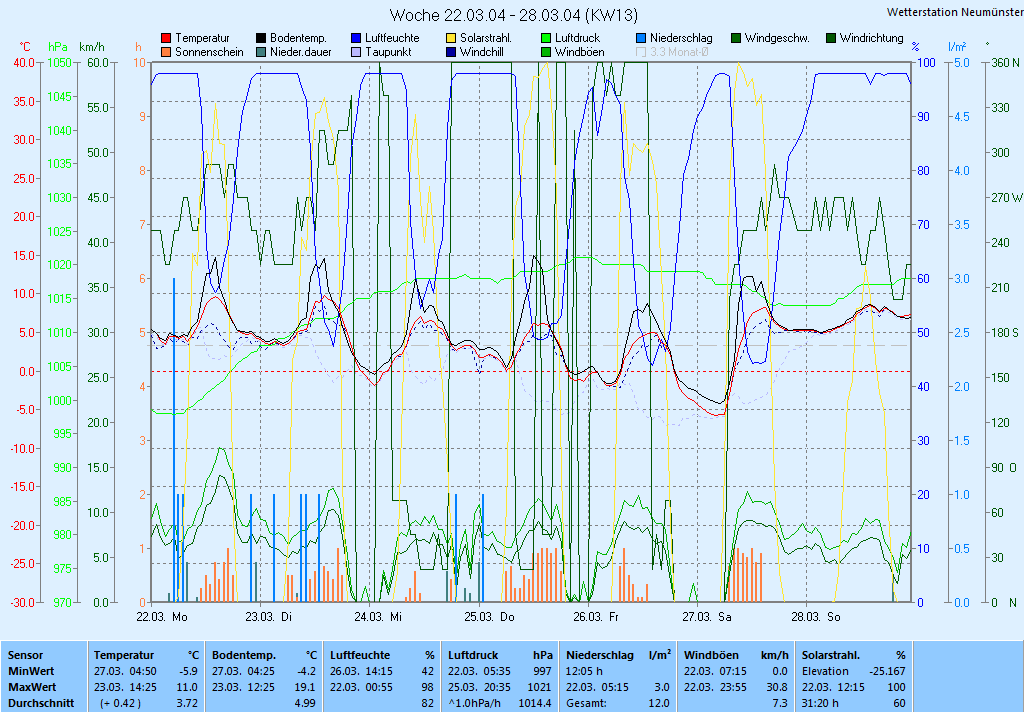This screenshot has width=1024, height=712.
Task: Toggle the green Luftdruck legend swatch
Action: tap(546, 39)
